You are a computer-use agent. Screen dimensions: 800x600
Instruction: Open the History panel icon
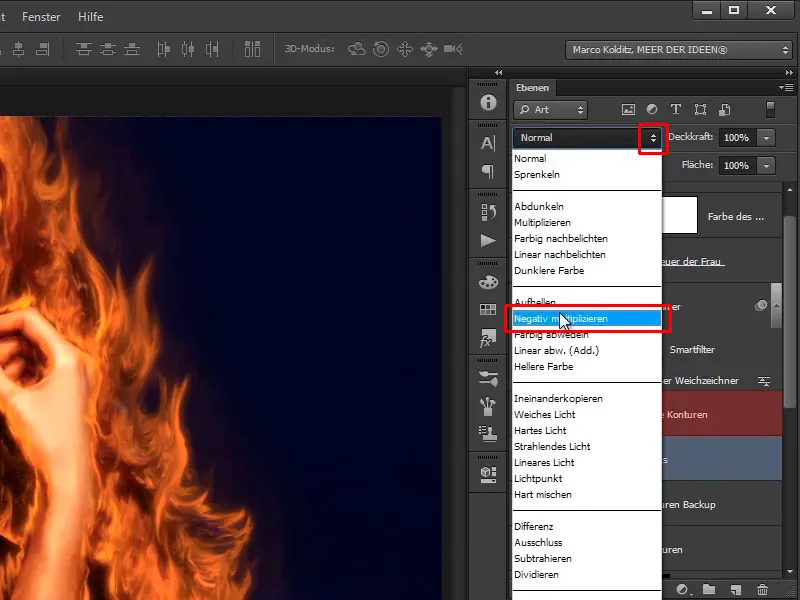tap(488, 211)
